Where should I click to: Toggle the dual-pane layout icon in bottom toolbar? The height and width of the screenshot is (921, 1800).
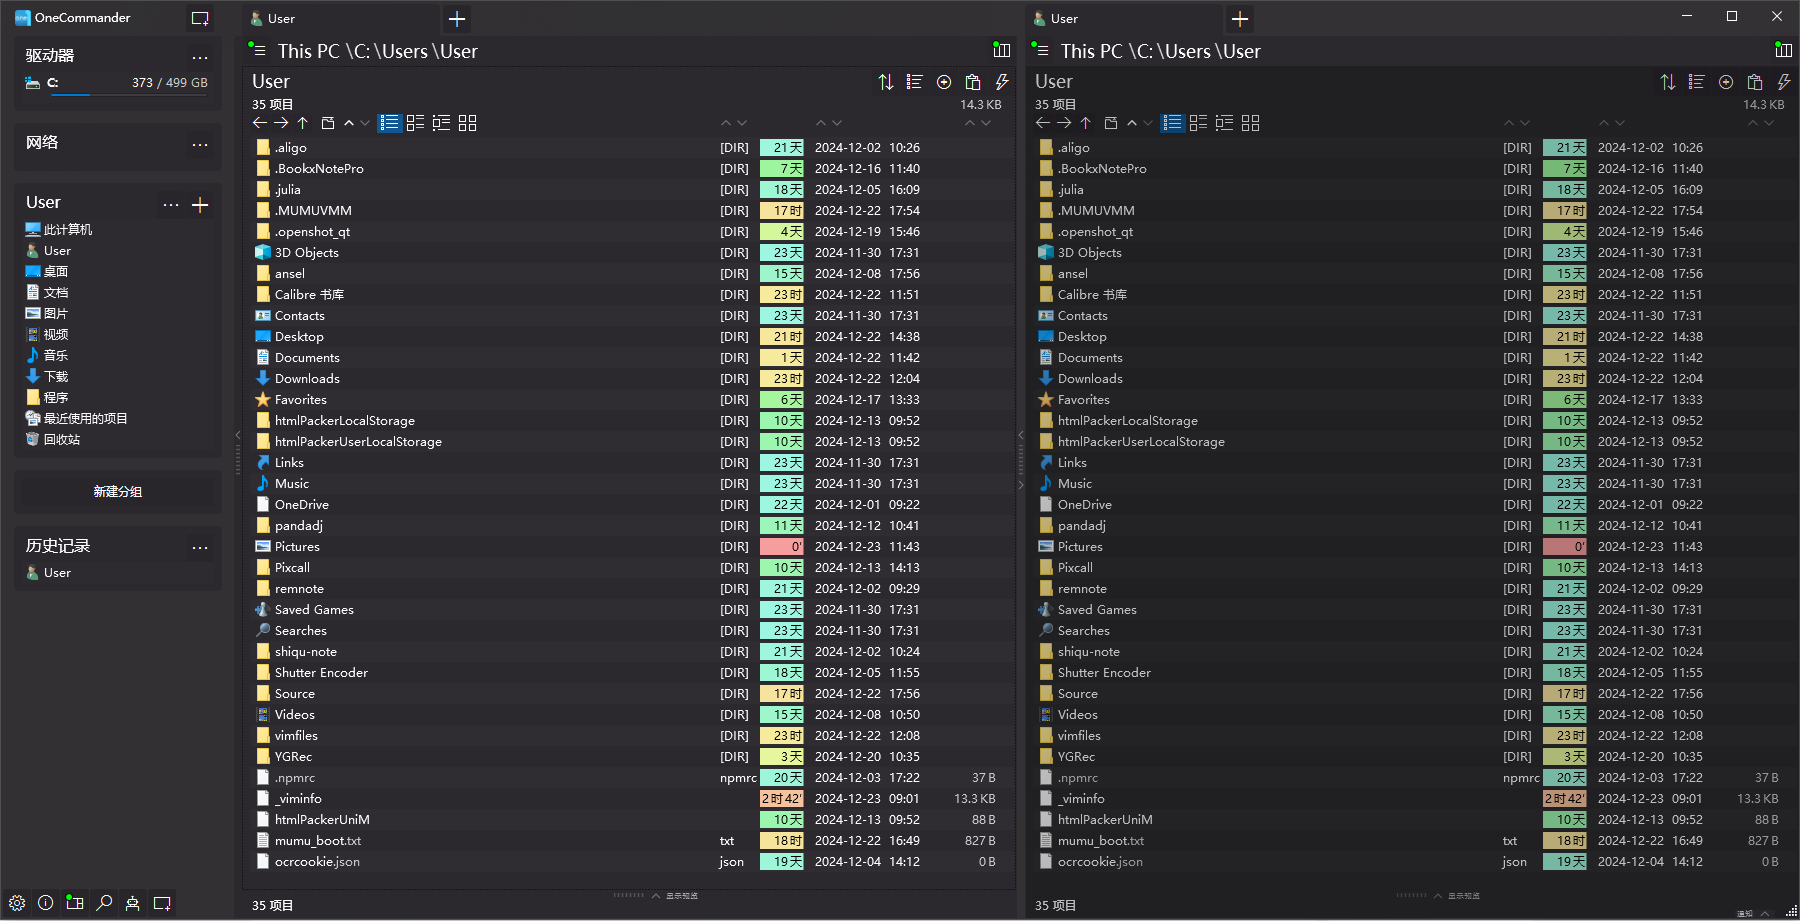[75, 903]
